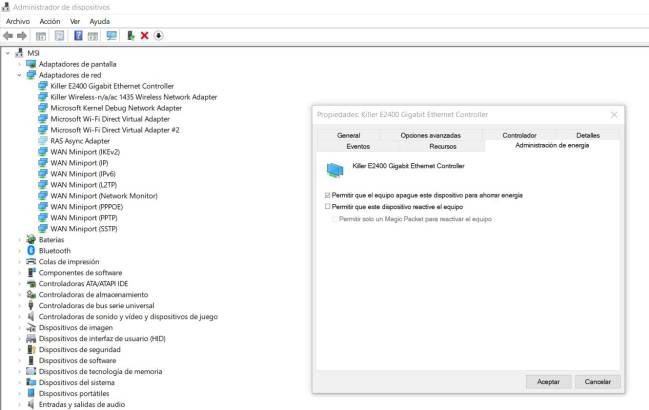649x410 pixels.
Task: Select WAN Miniport (L2TP)
Action: [x=84, y=185]
